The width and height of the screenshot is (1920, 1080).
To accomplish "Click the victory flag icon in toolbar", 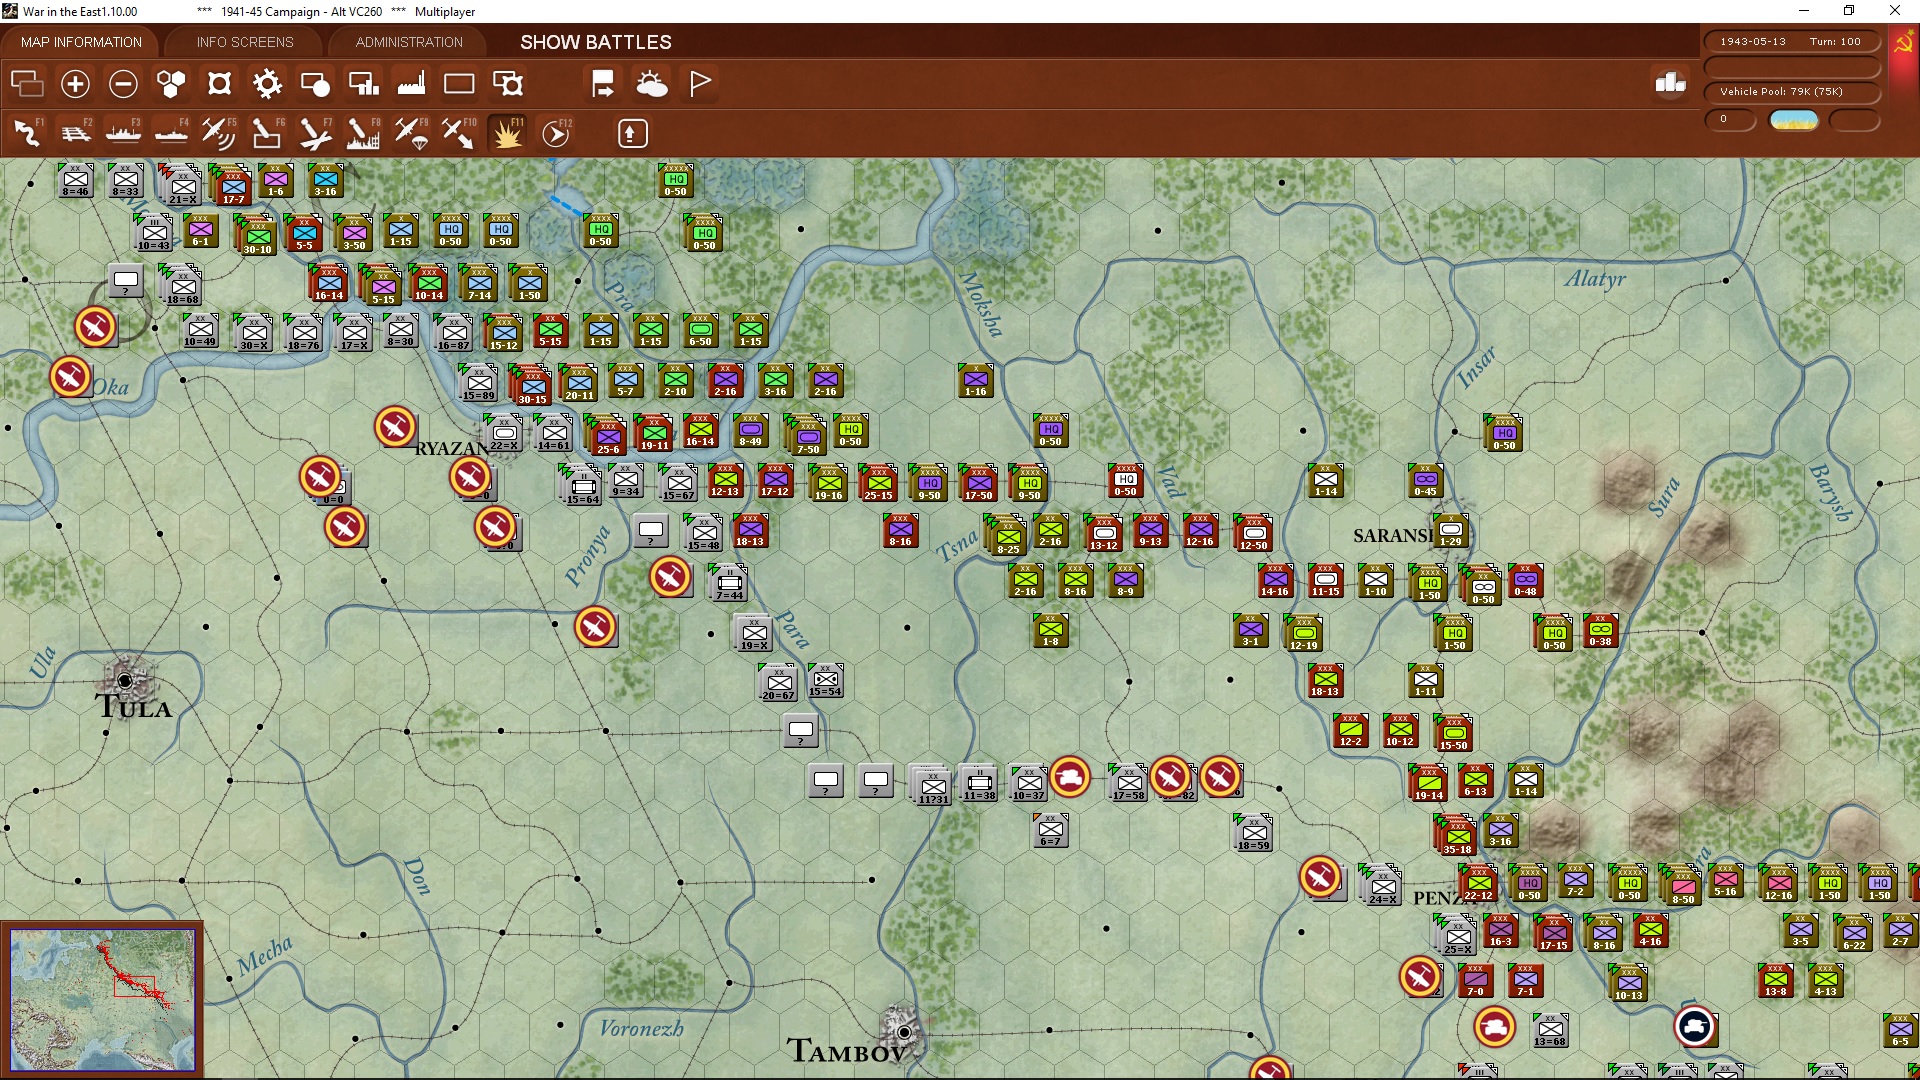I will pos(700,84).
